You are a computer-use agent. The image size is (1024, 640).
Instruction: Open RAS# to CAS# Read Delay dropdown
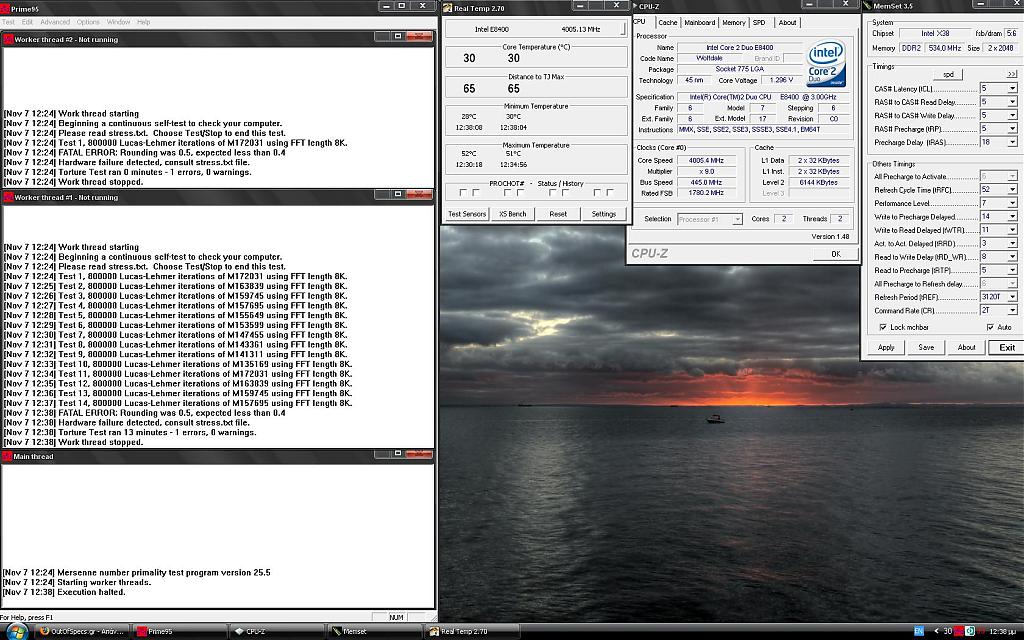[x=1012, y=102]
